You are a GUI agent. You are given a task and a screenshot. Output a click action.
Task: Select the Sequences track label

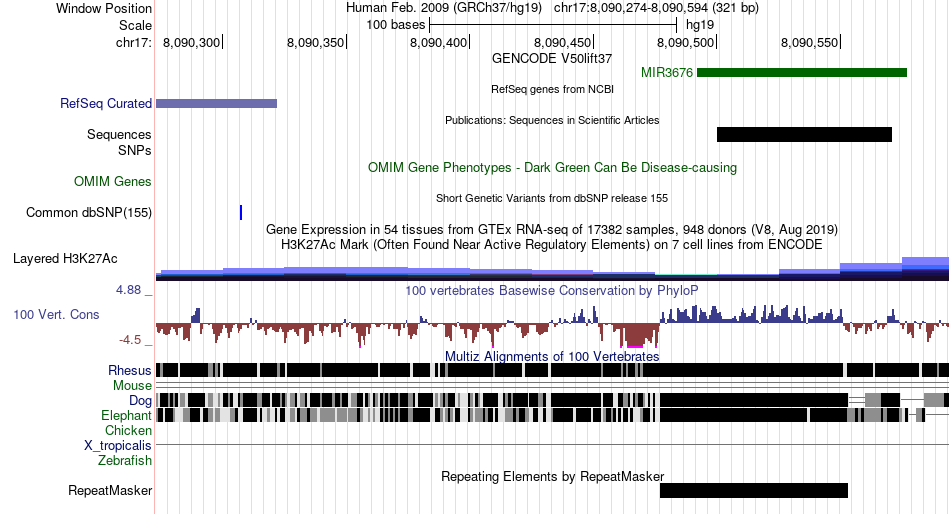(x=119, y=135)
